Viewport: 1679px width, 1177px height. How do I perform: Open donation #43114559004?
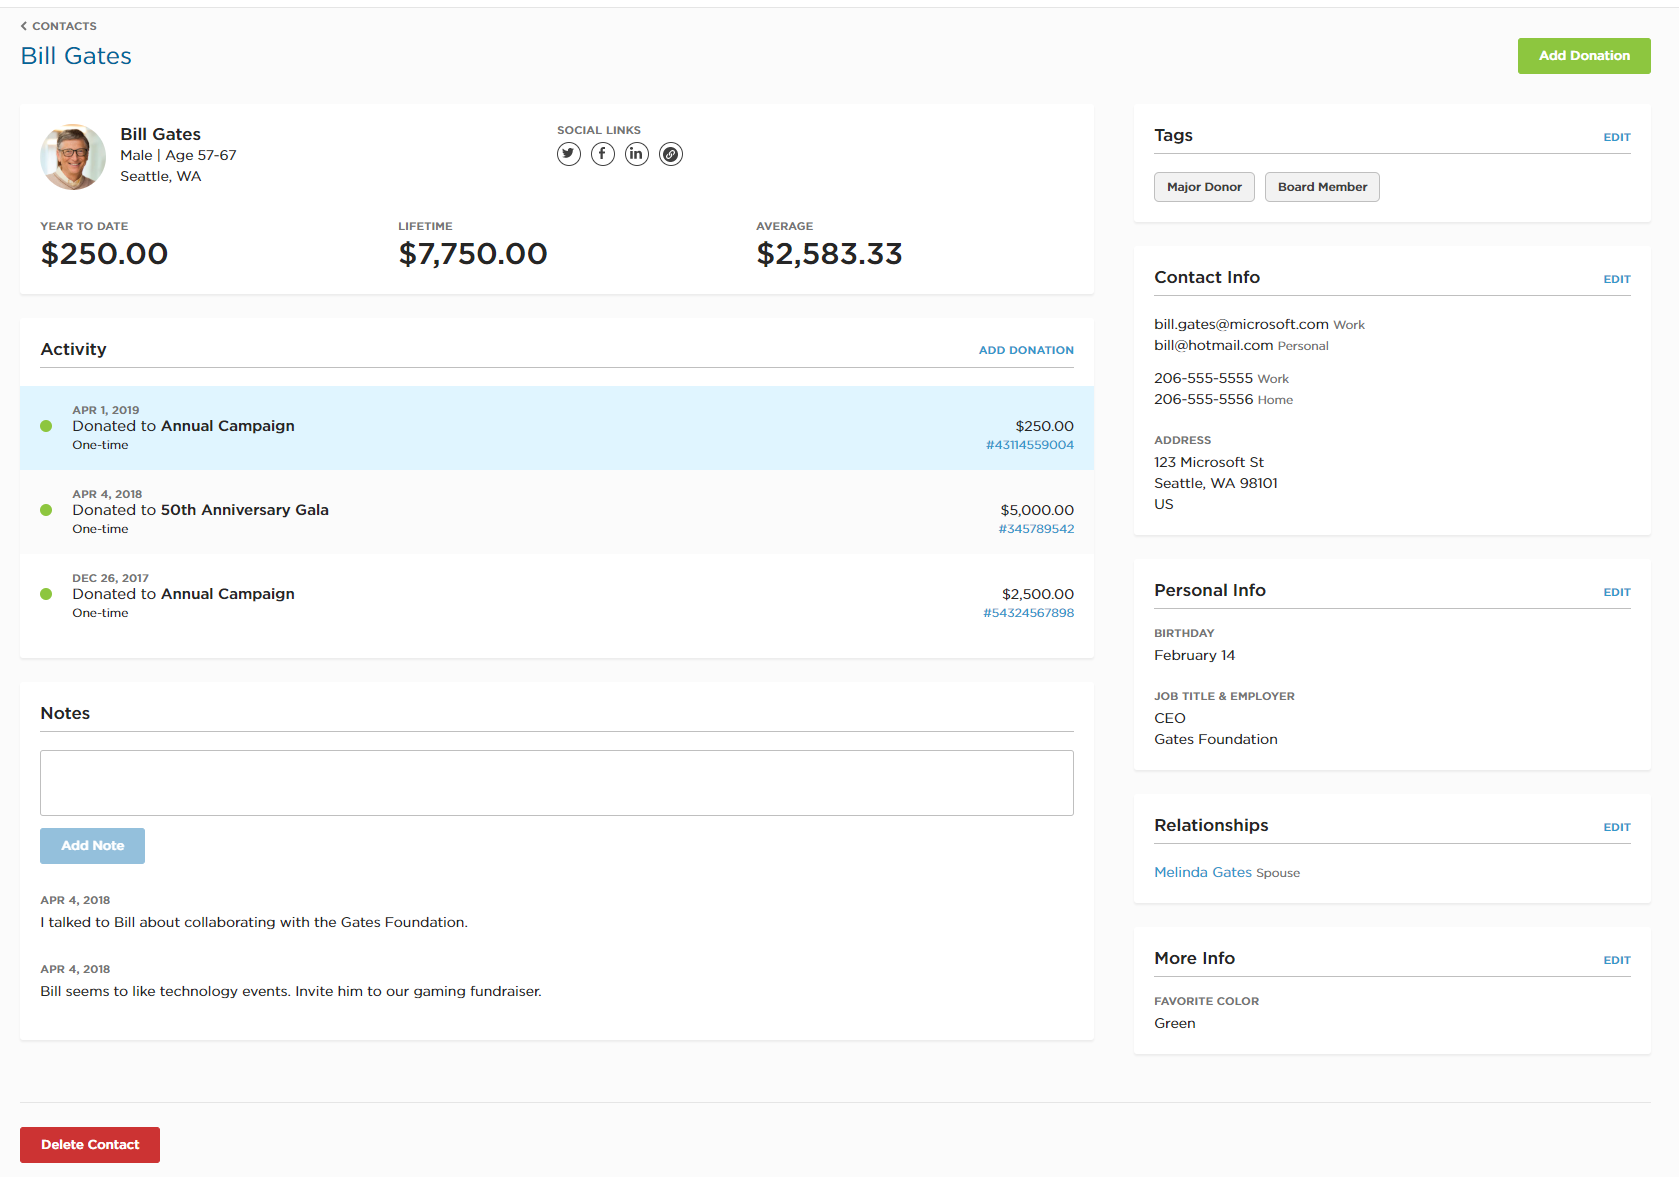click(x=1029, y=445)
